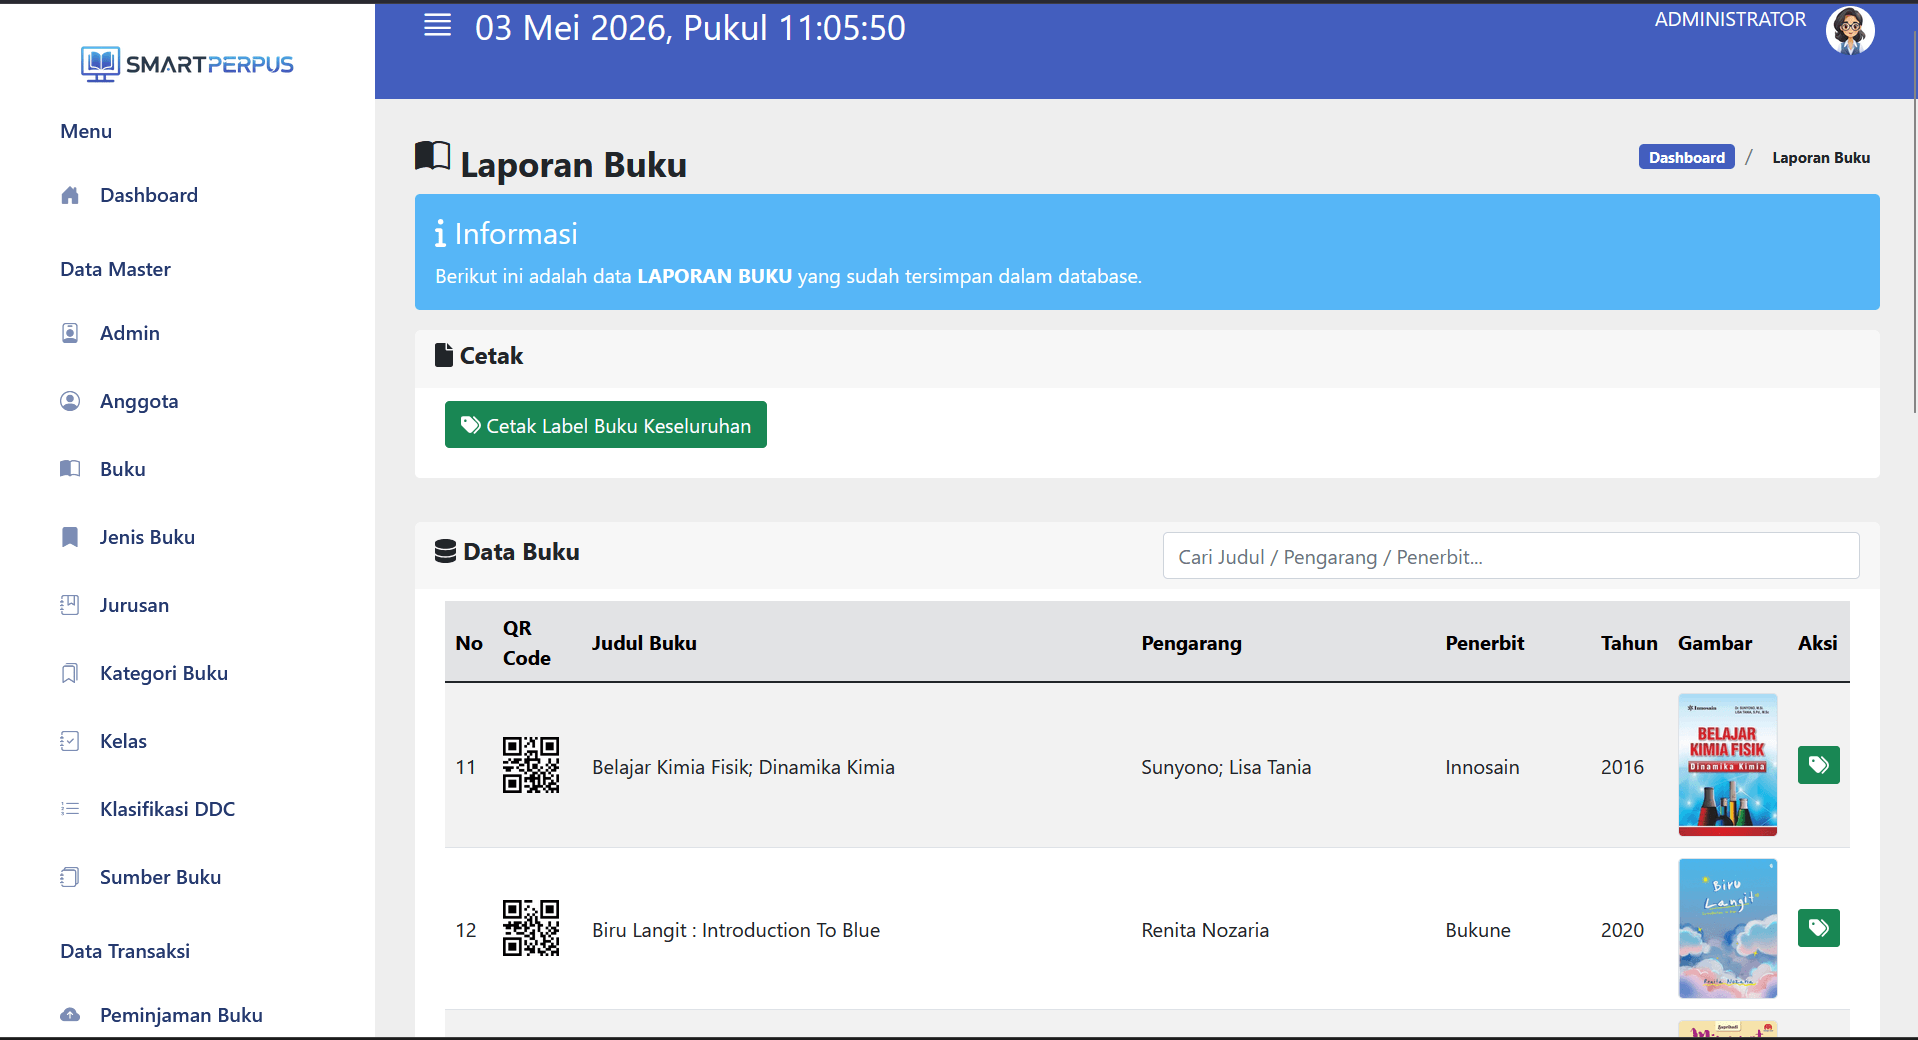This screenshot has height=1040, width=1918.
Task: Click the Kategori Buku bookmark outline icon
Action: tap(70, 673)
